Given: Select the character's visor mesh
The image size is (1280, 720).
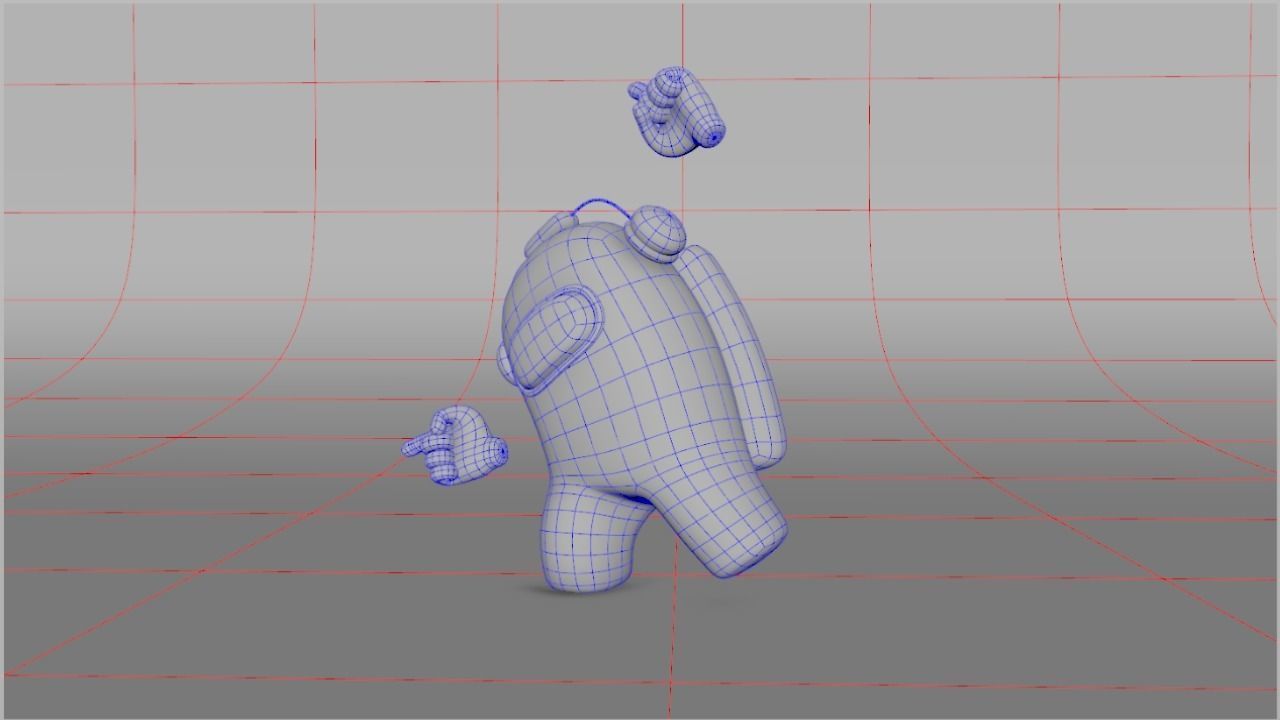Looking at the screenshot, I should 554,339.
